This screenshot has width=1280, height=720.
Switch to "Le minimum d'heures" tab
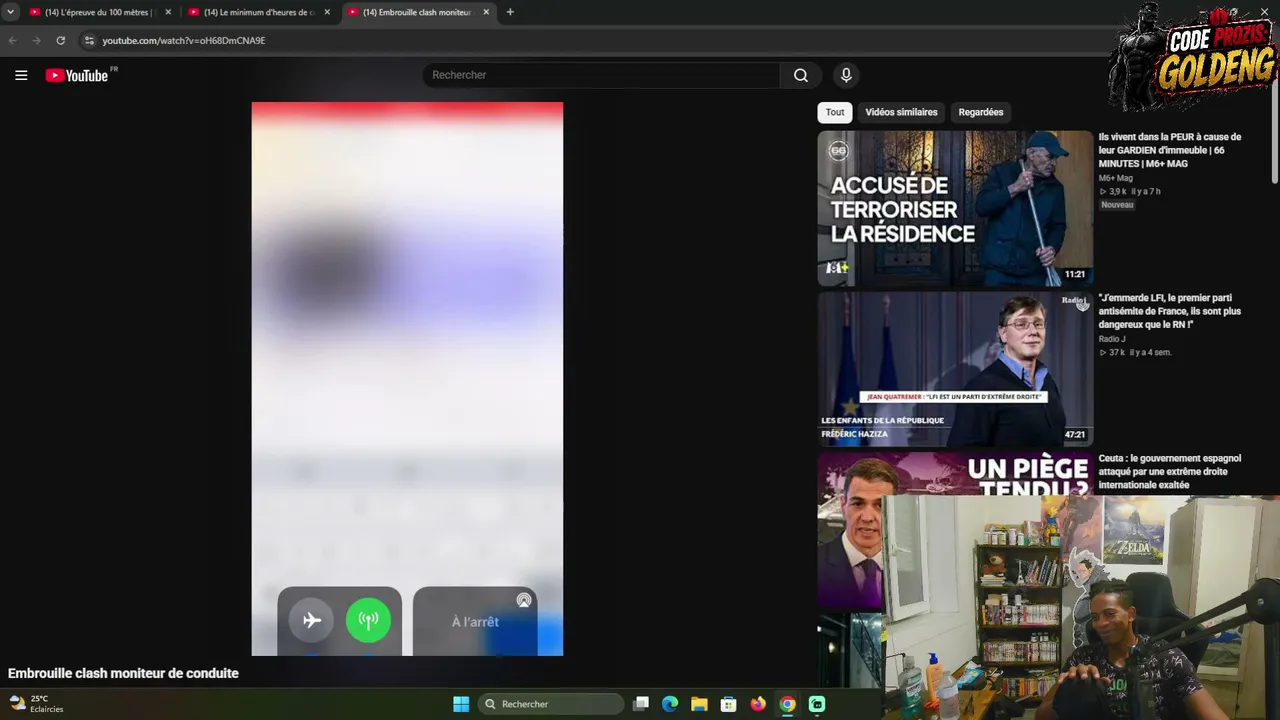260,12
